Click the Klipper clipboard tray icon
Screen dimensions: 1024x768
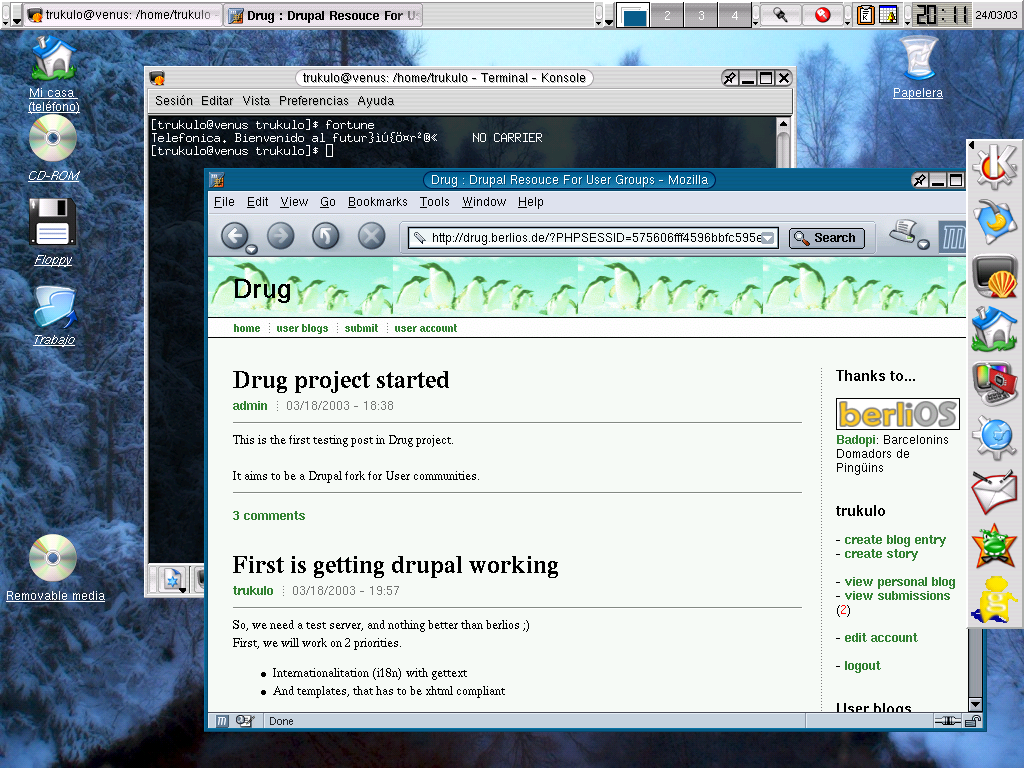click(866, 15)
